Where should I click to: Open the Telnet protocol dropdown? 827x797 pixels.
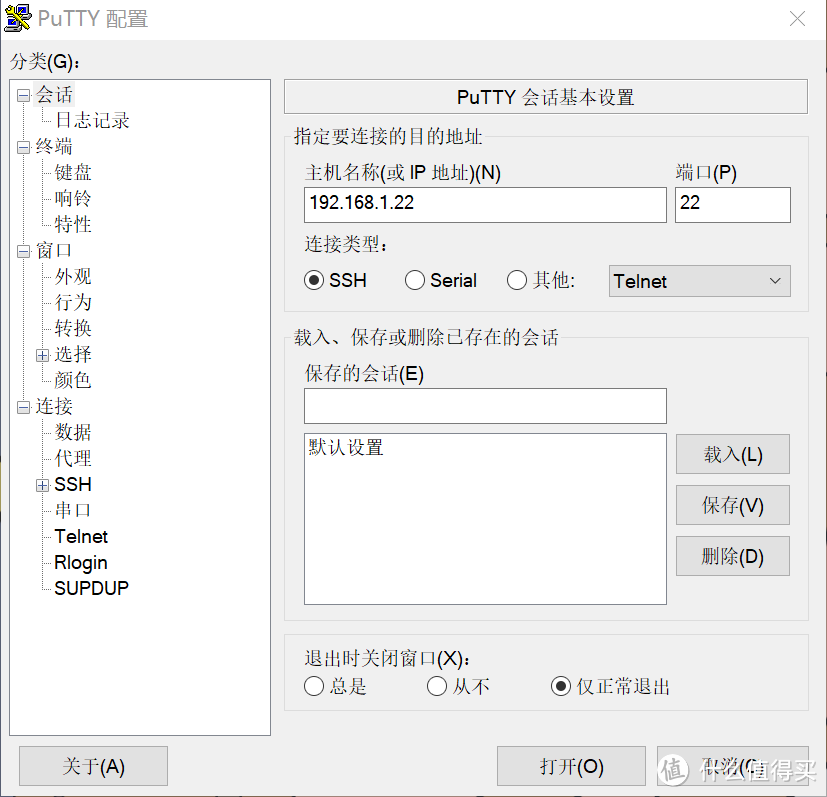click(x=699, y=281)
